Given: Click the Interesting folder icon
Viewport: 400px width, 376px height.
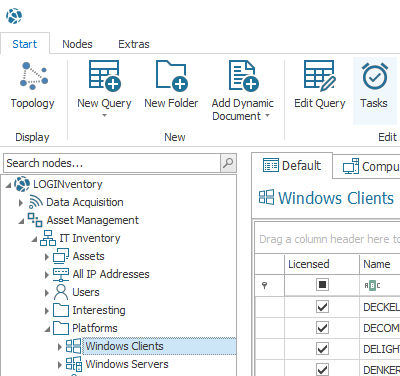Looking at the screenshot, I should click(x=61, y=310).
